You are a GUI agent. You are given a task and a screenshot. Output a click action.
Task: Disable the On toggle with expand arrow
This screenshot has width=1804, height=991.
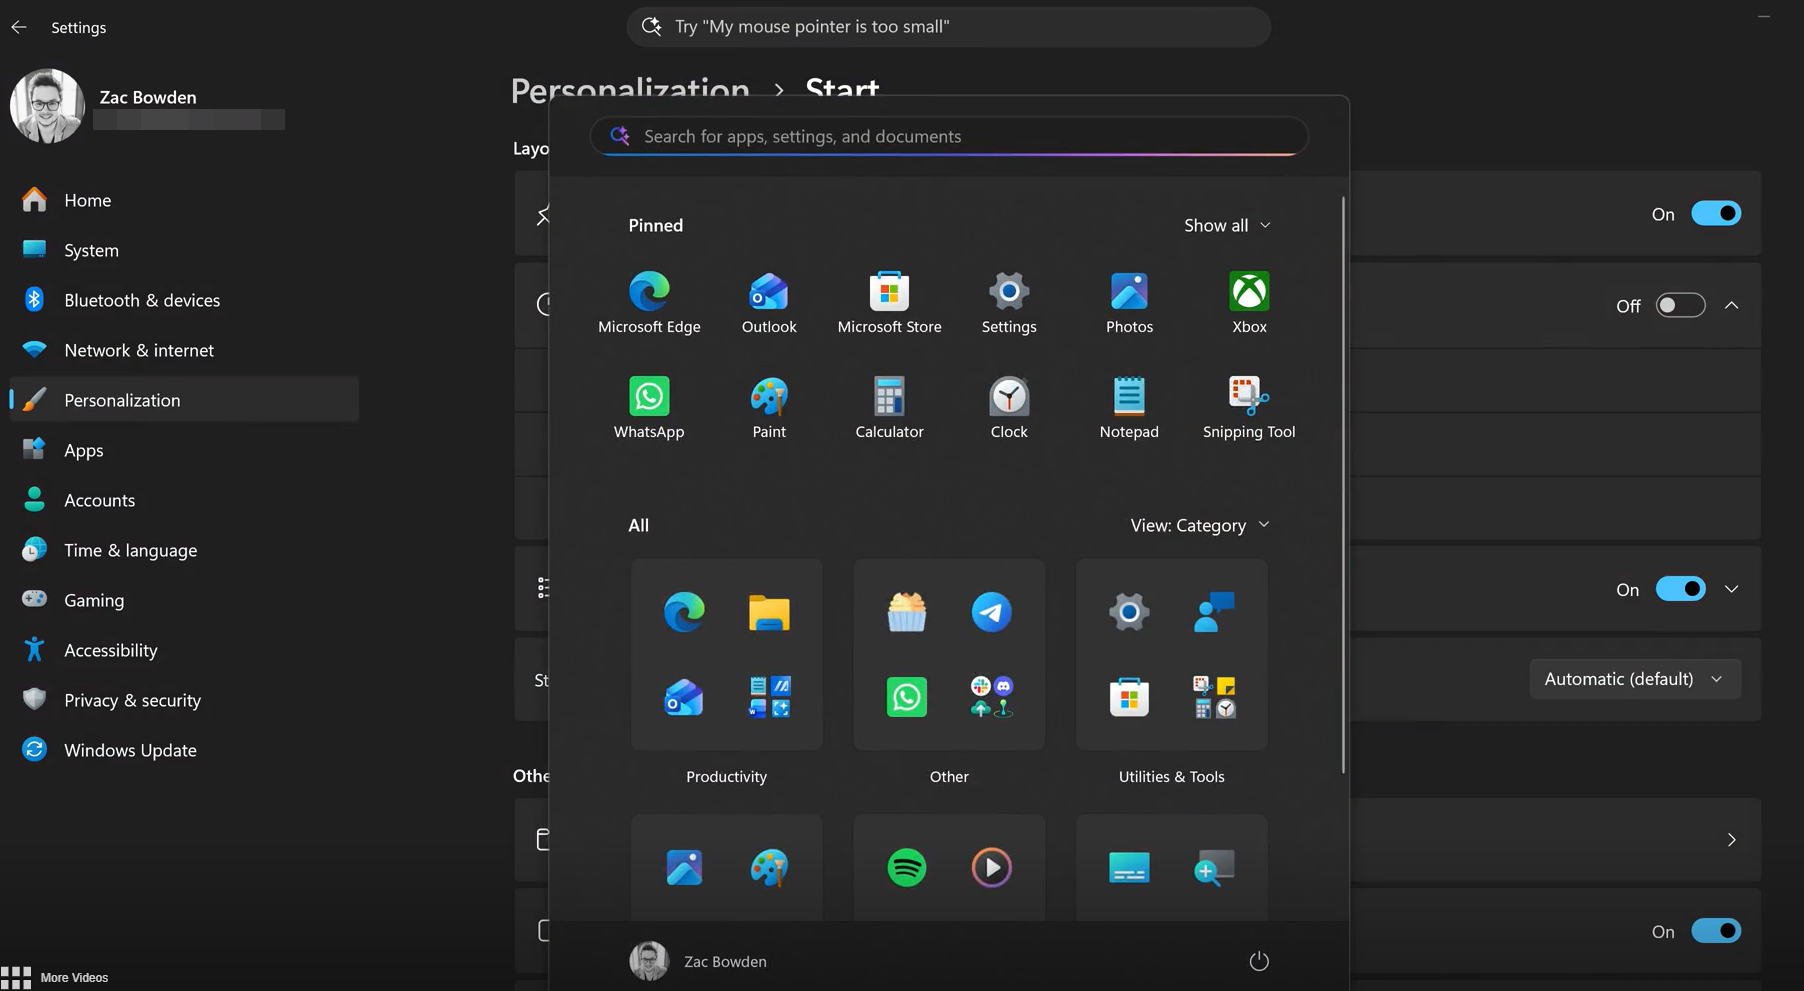coord(1680,589)
